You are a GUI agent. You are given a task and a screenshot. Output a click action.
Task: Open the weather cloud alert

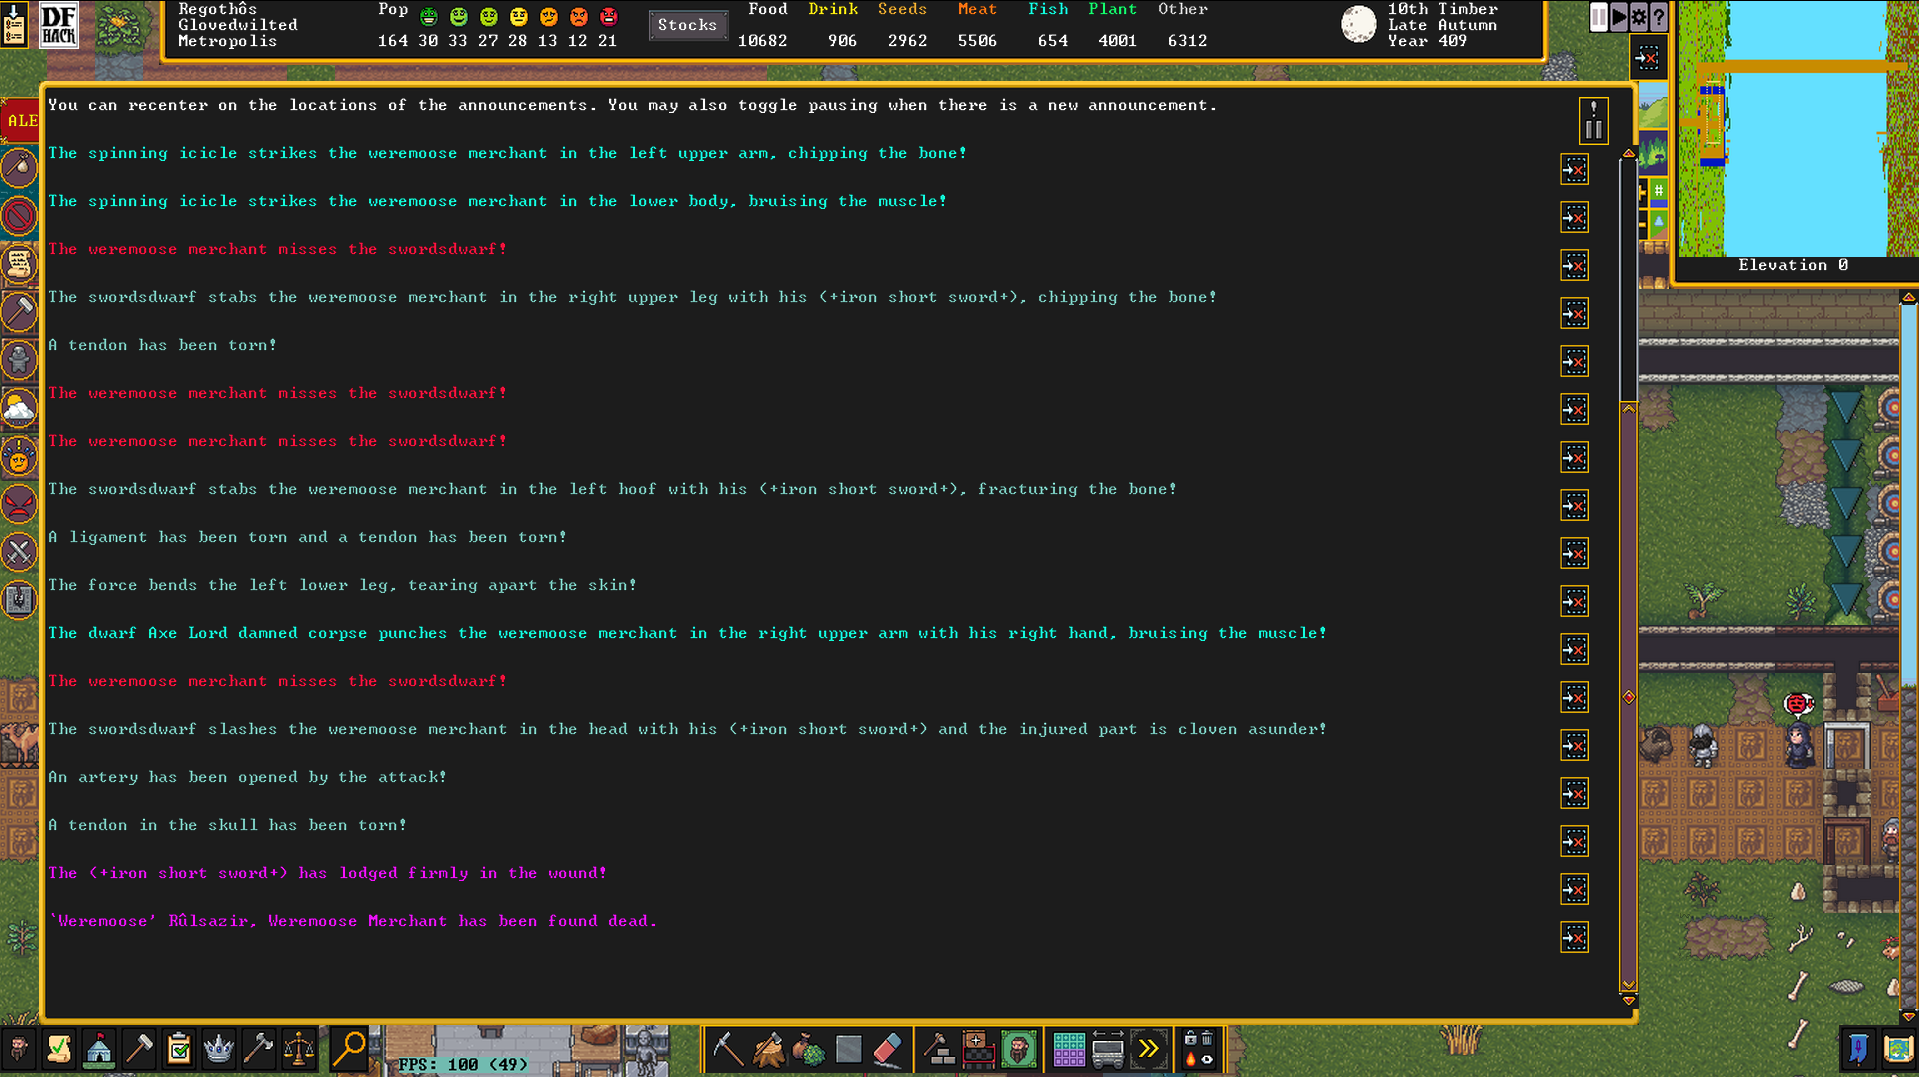20,408
